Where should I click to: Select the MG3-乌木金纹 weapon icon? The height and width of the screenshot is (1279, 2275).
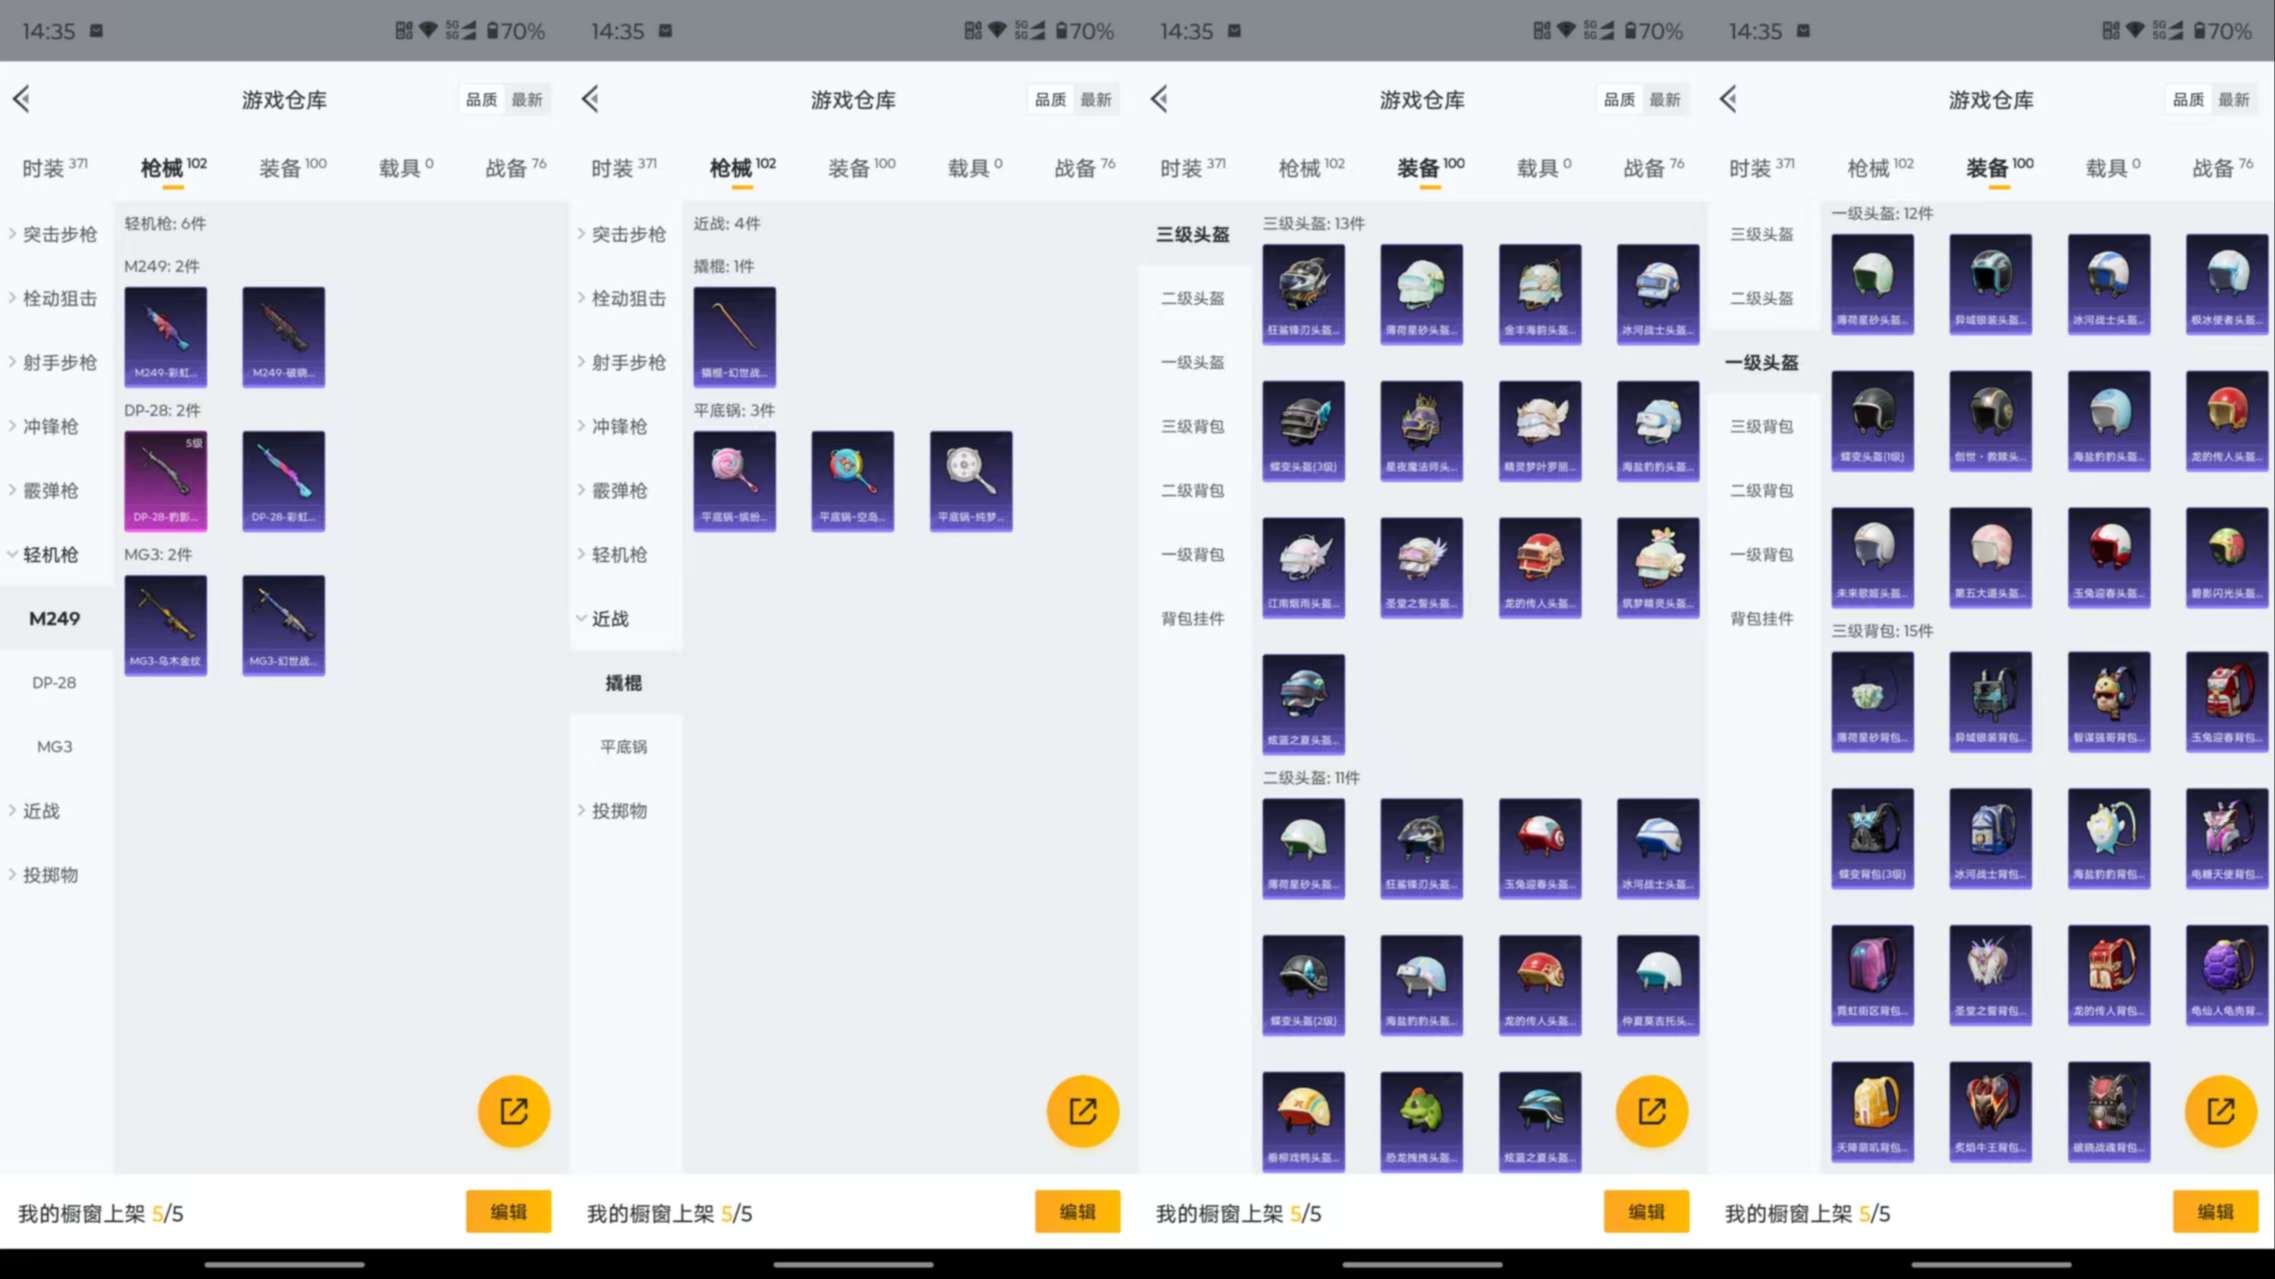(165, 625)
